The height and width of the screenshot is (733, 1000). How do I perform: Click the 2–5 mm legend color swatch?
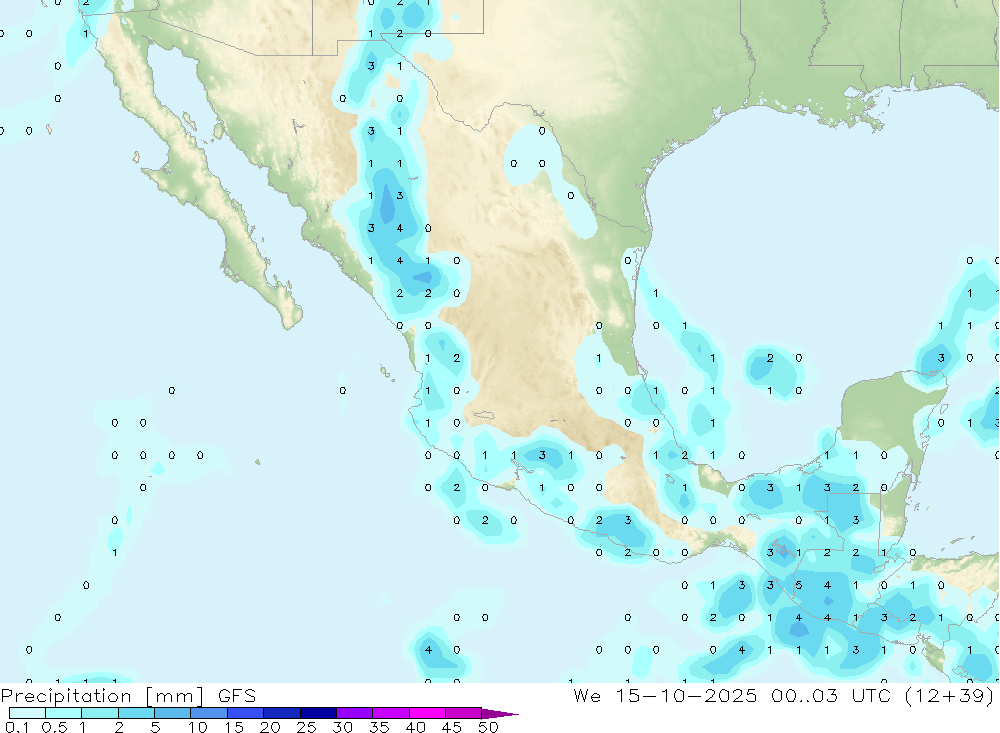pos(136,713)
